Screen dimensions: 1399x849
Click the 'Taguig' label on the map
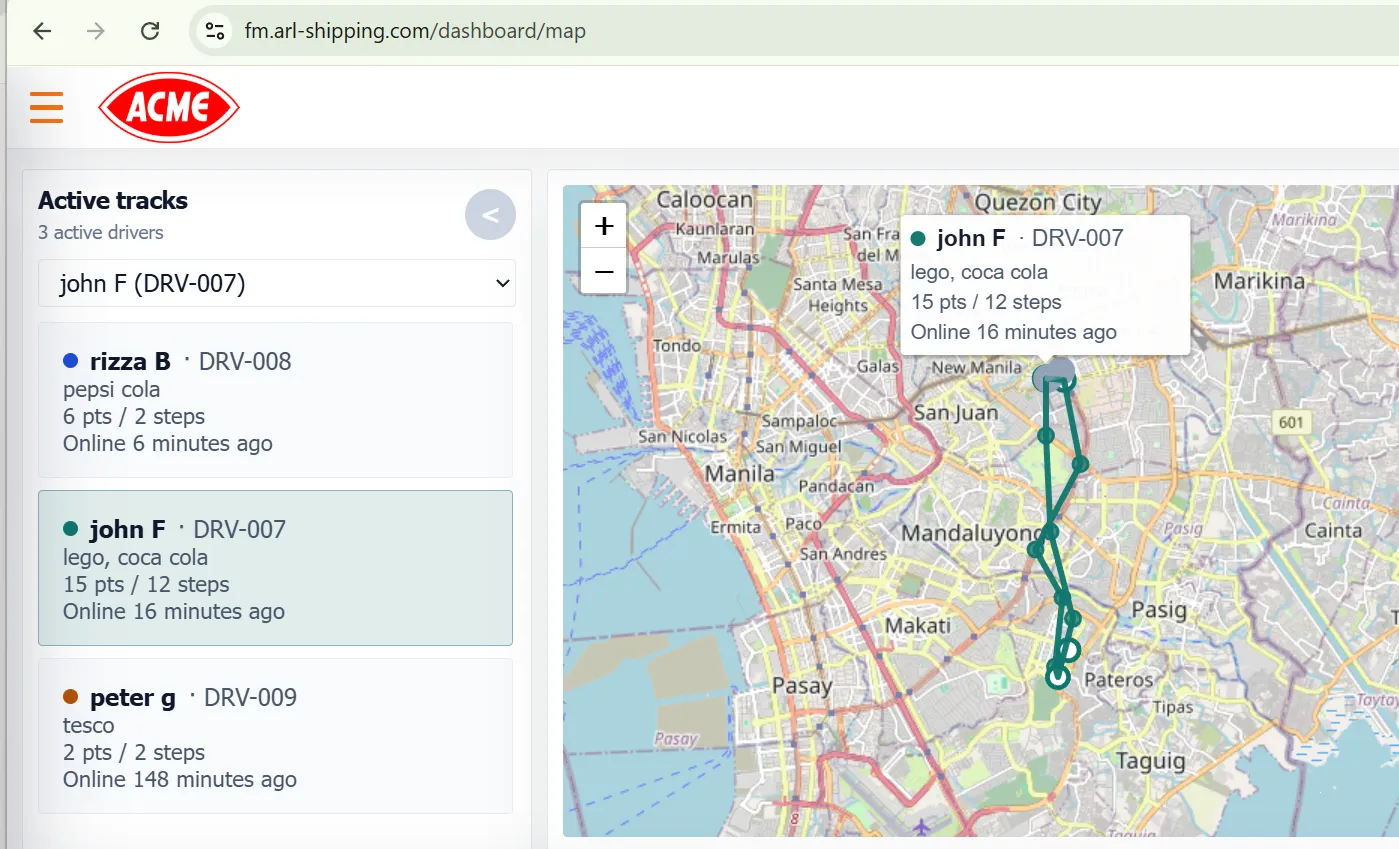click(x=1150, y=762)
